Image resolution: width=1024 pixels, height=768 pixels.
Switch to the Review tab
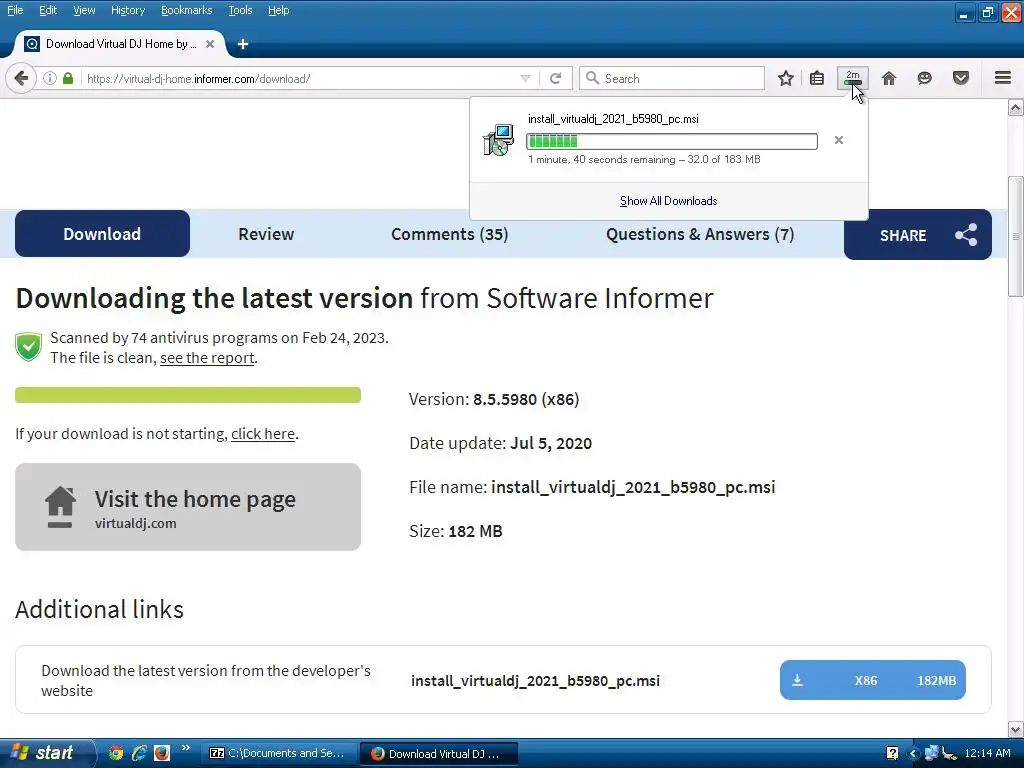click(x=266, y=234)
